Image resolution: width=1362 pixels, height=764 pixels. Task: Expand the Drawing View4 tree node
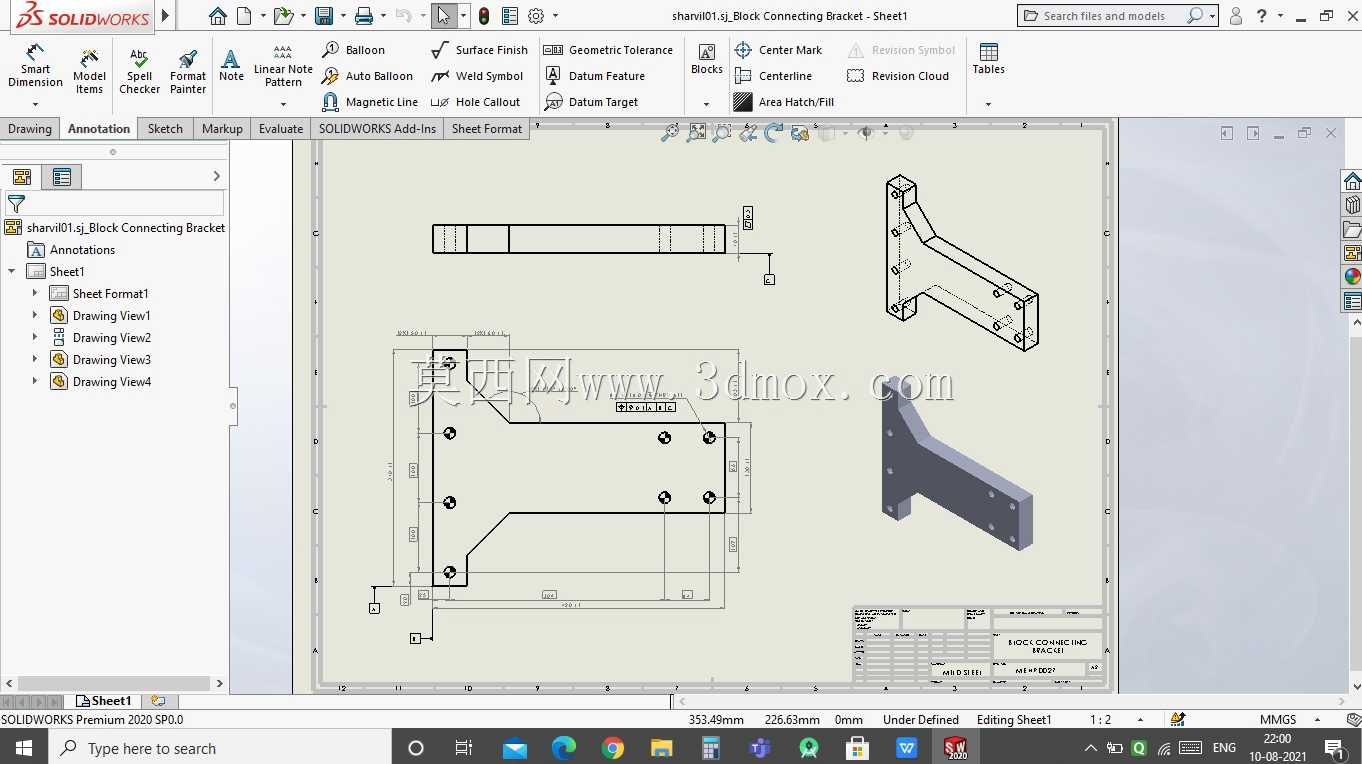pos(35,381)
